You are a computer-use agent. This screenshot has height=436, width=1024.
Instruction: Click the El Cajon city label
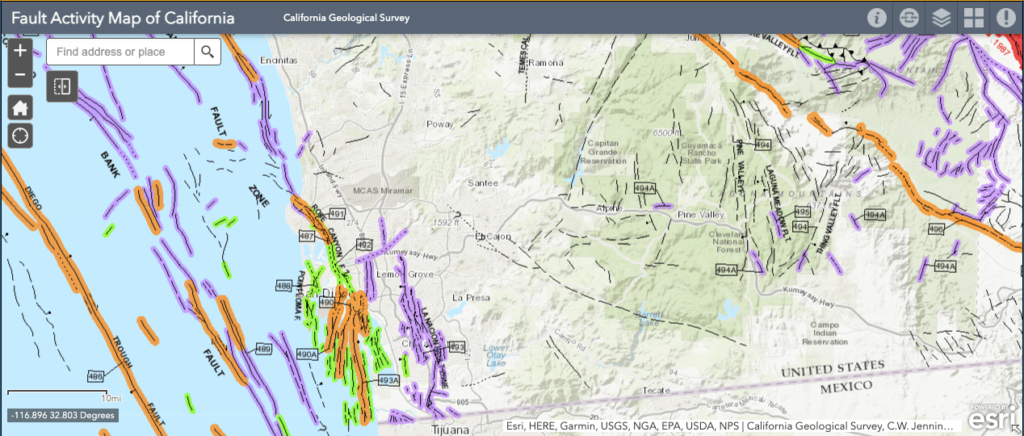491,236
